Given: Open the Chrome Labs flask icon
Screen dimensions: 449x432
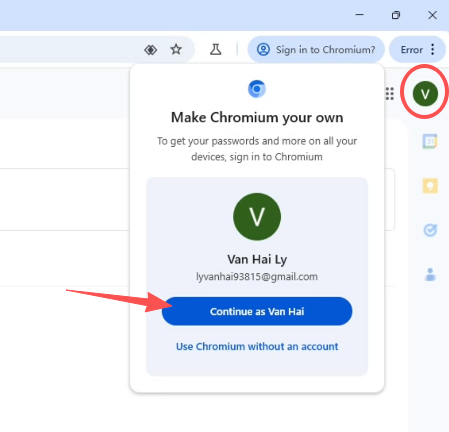Looking at the screenshot, I should pos(215,50).
